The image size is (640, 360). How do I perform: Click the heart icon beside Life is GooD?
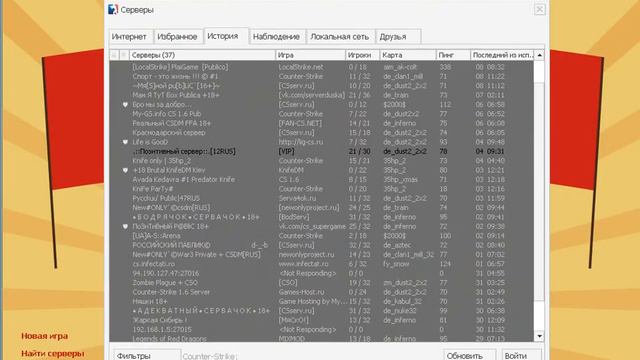125,142
